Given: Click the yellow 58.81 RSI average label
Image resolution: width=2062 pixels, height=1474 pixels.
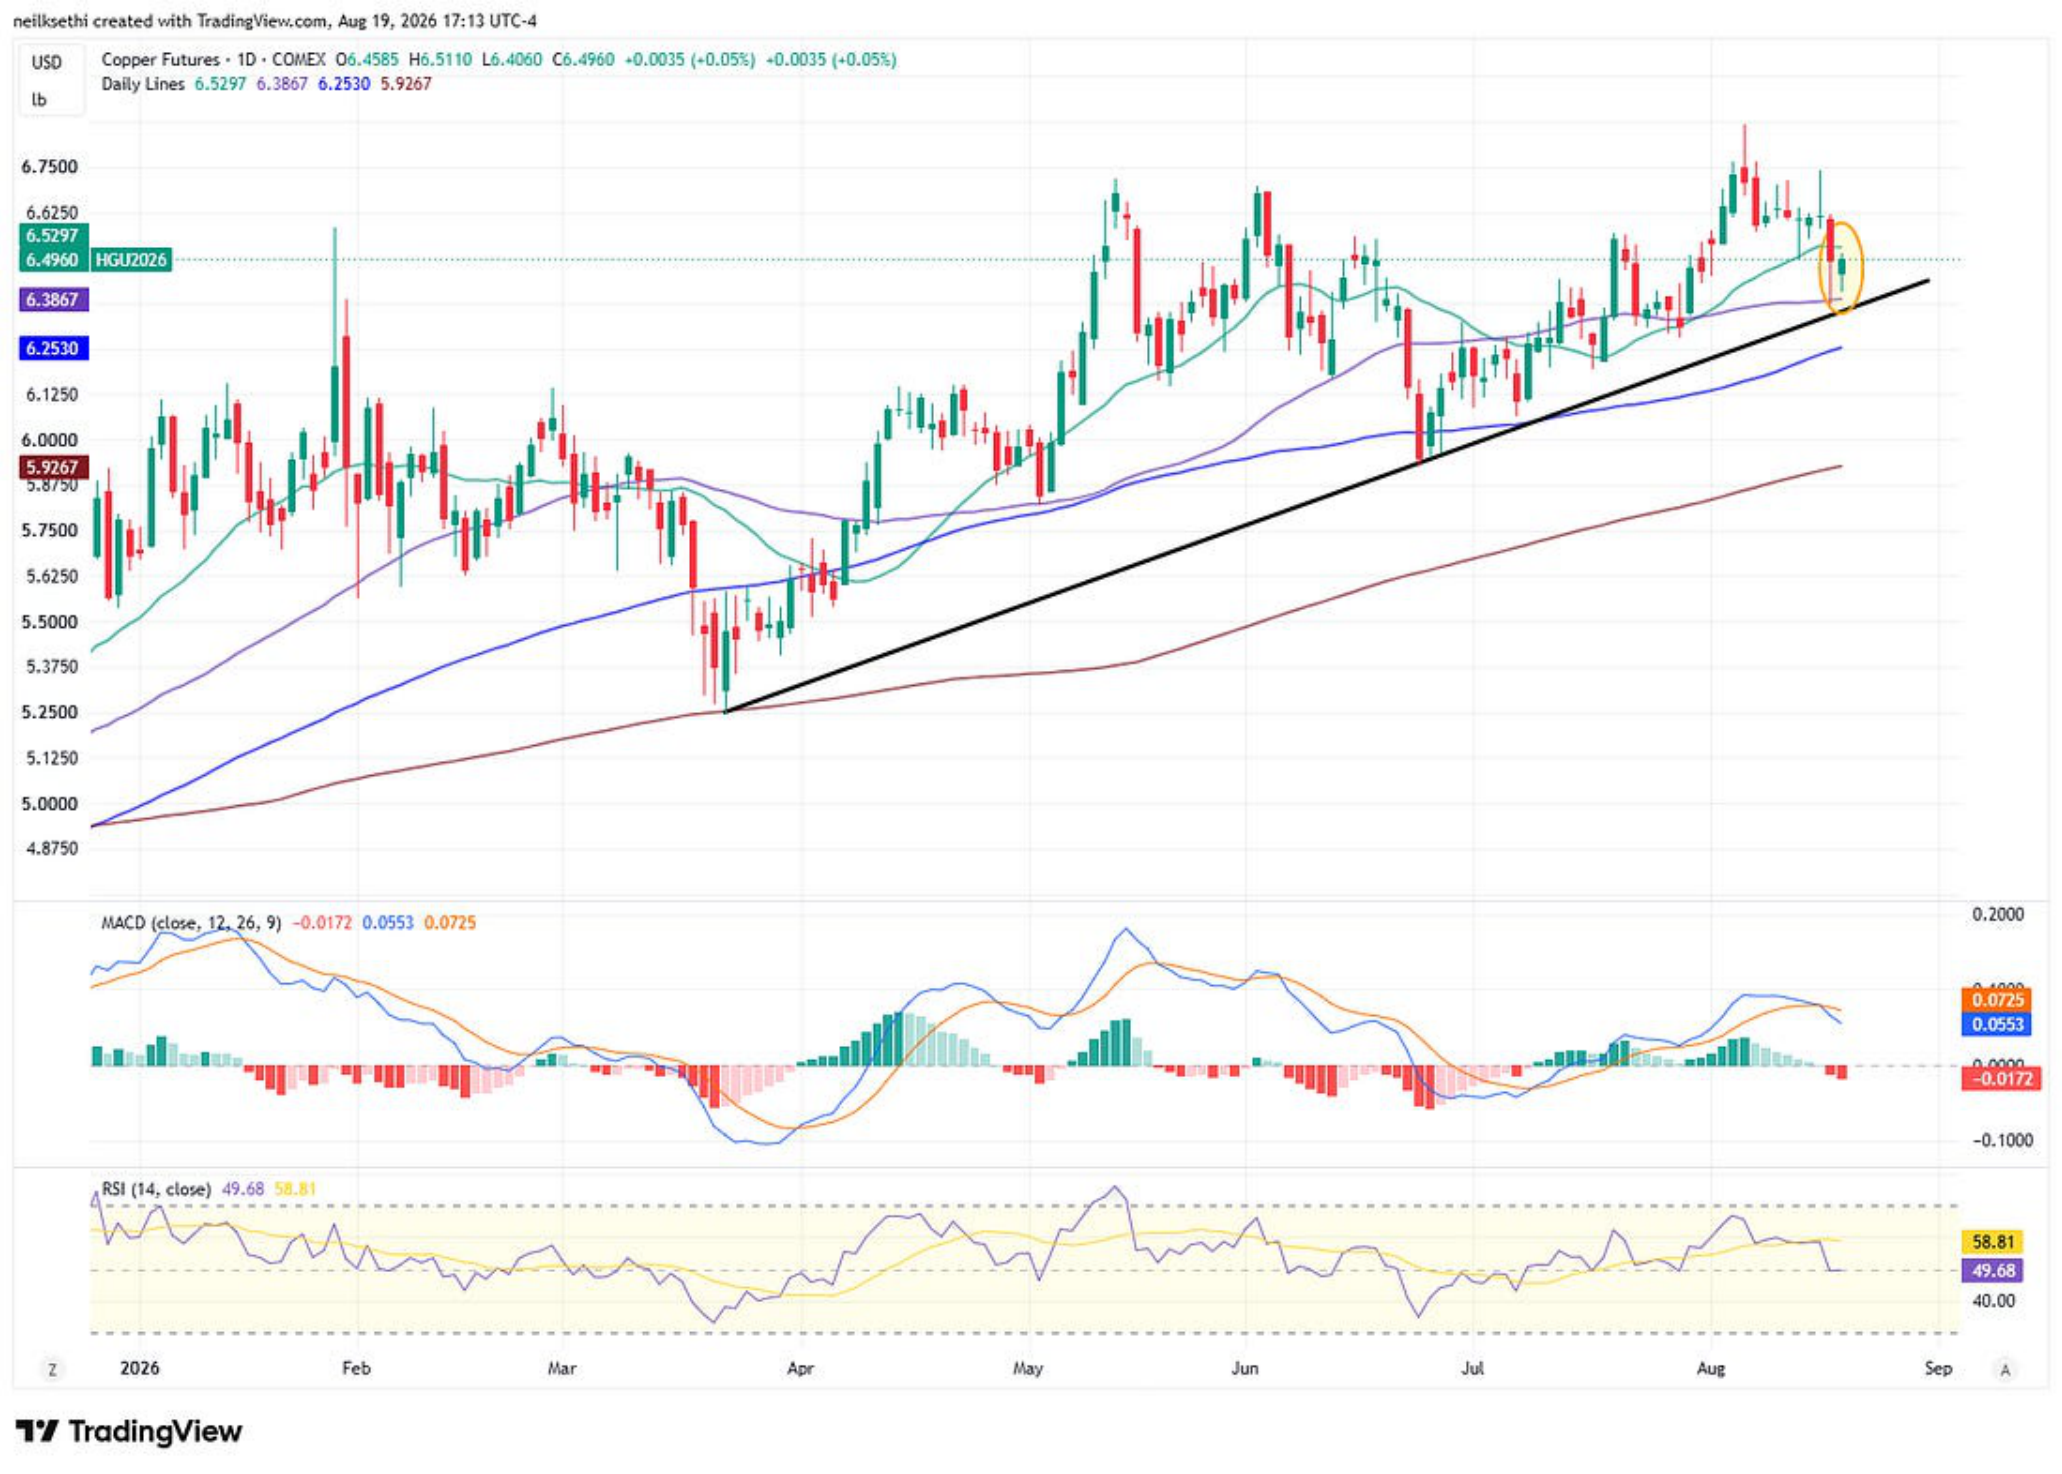Looking at the screenshot, I should 1993,1242.
